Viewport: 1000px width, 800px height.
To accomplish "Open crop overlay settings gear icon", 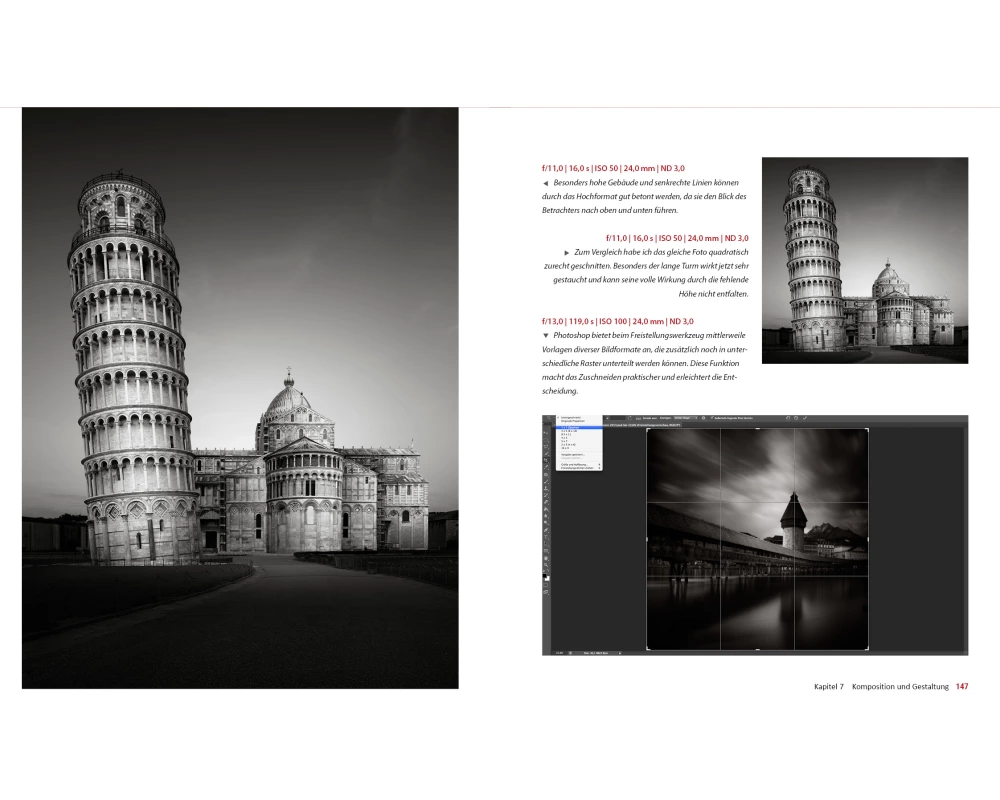I will pyautogui.click(x=703, y=418).
